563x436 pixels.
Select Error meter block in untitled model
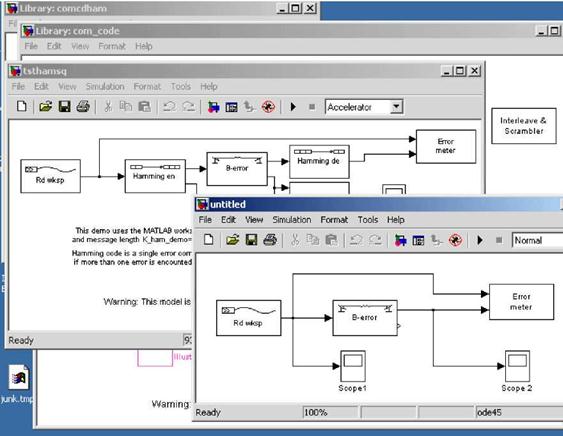click(x=521, y=302)
